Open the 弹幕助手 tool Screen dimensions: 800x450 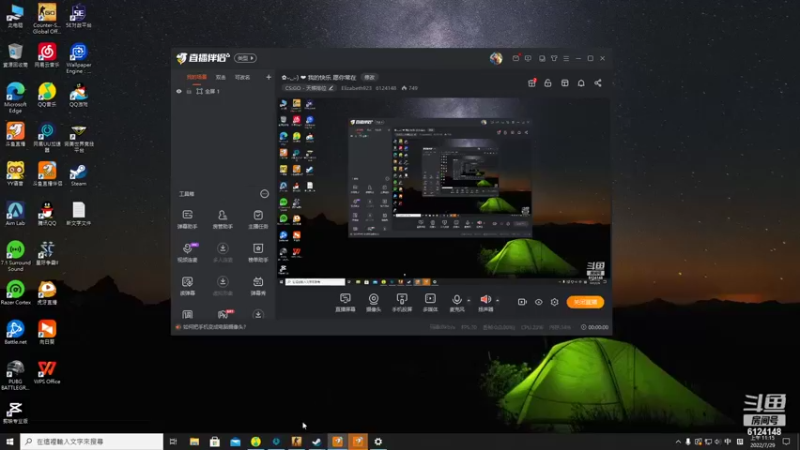click(x=187, y=219)
